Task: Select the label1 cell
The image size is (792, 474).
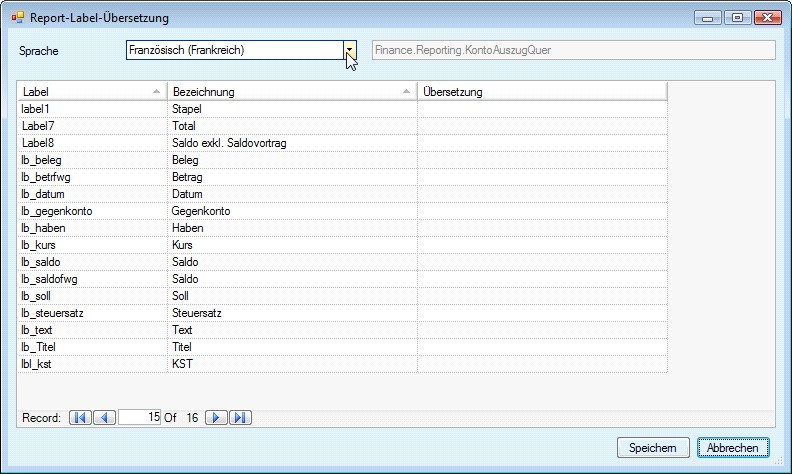Action: coord(92,109)
